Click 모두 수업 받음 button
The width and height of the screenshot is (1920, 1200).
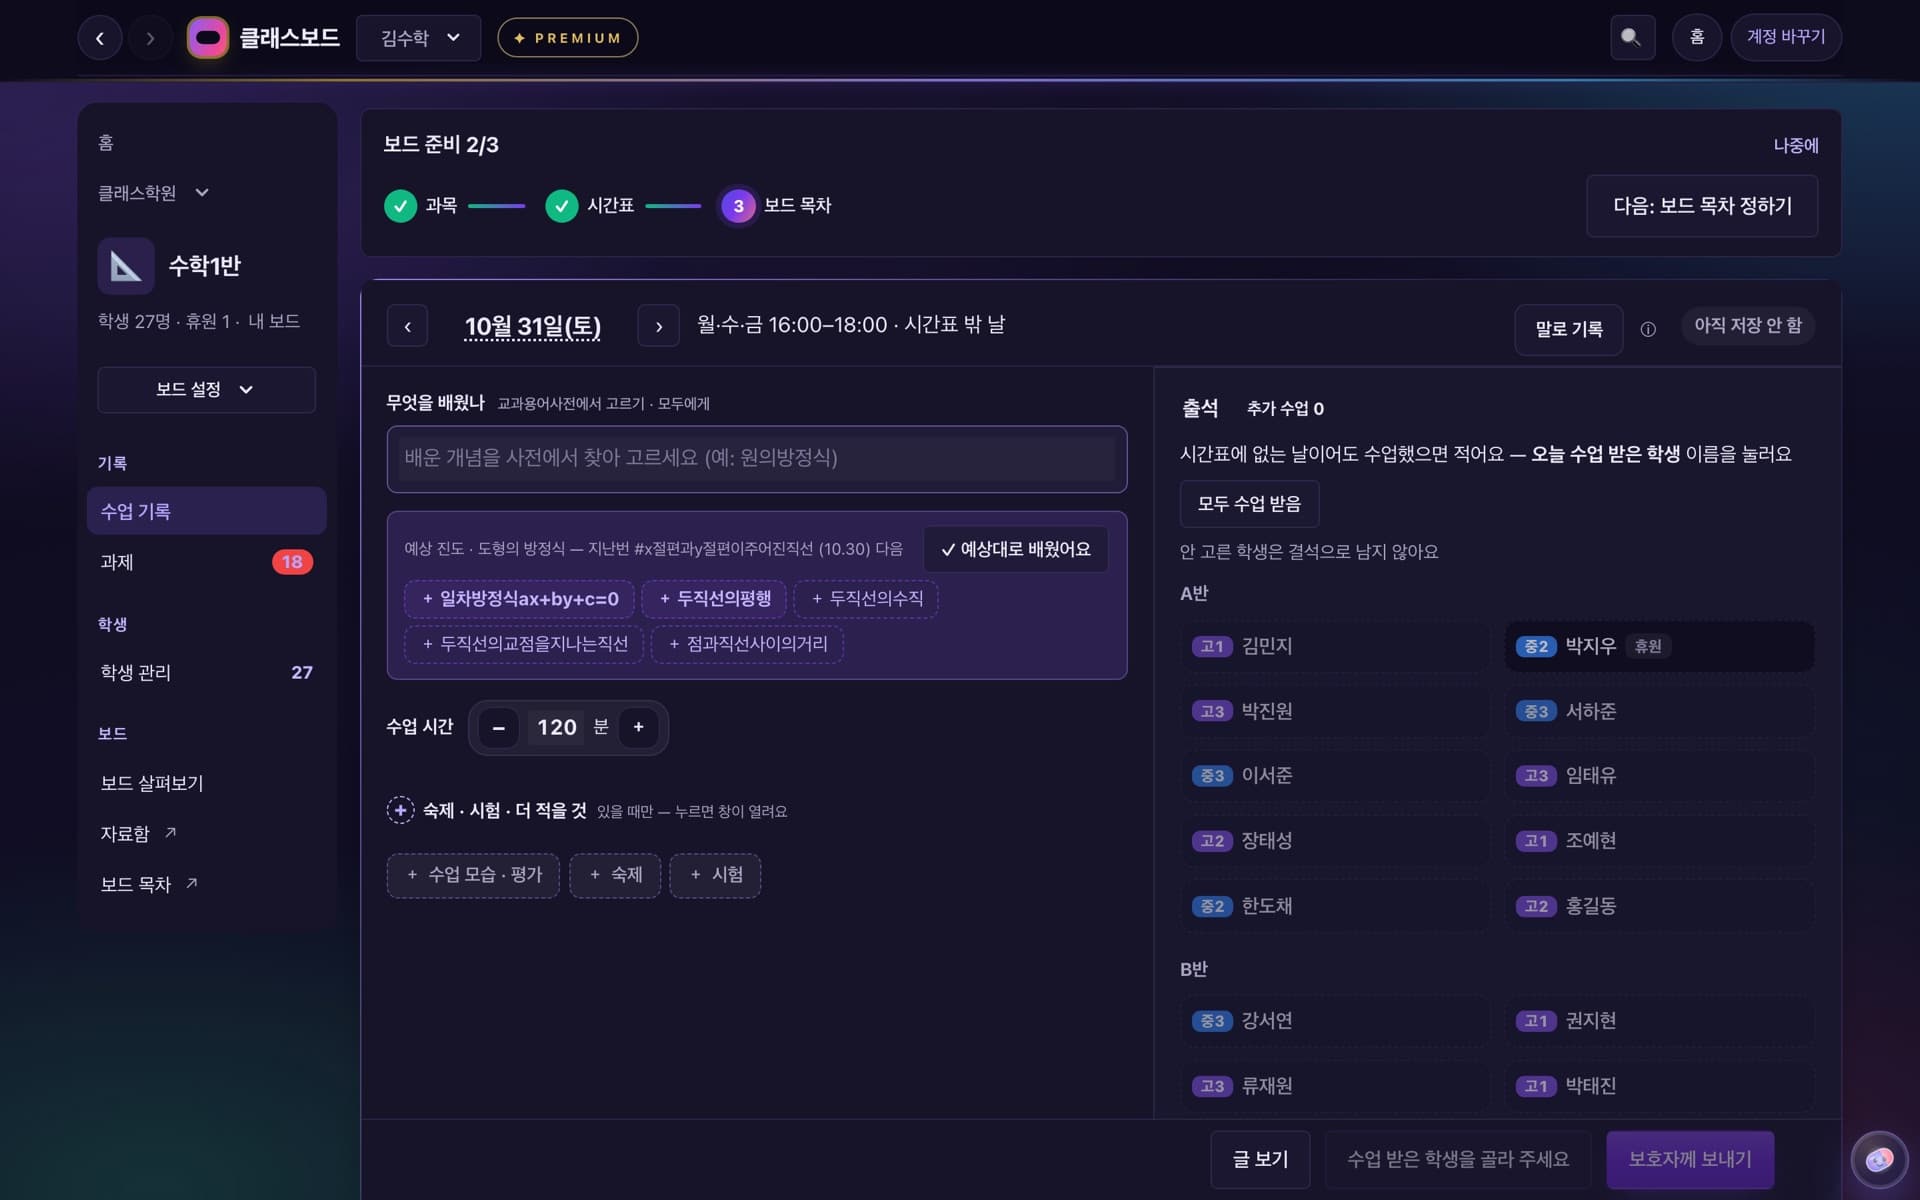(1249, 504)
